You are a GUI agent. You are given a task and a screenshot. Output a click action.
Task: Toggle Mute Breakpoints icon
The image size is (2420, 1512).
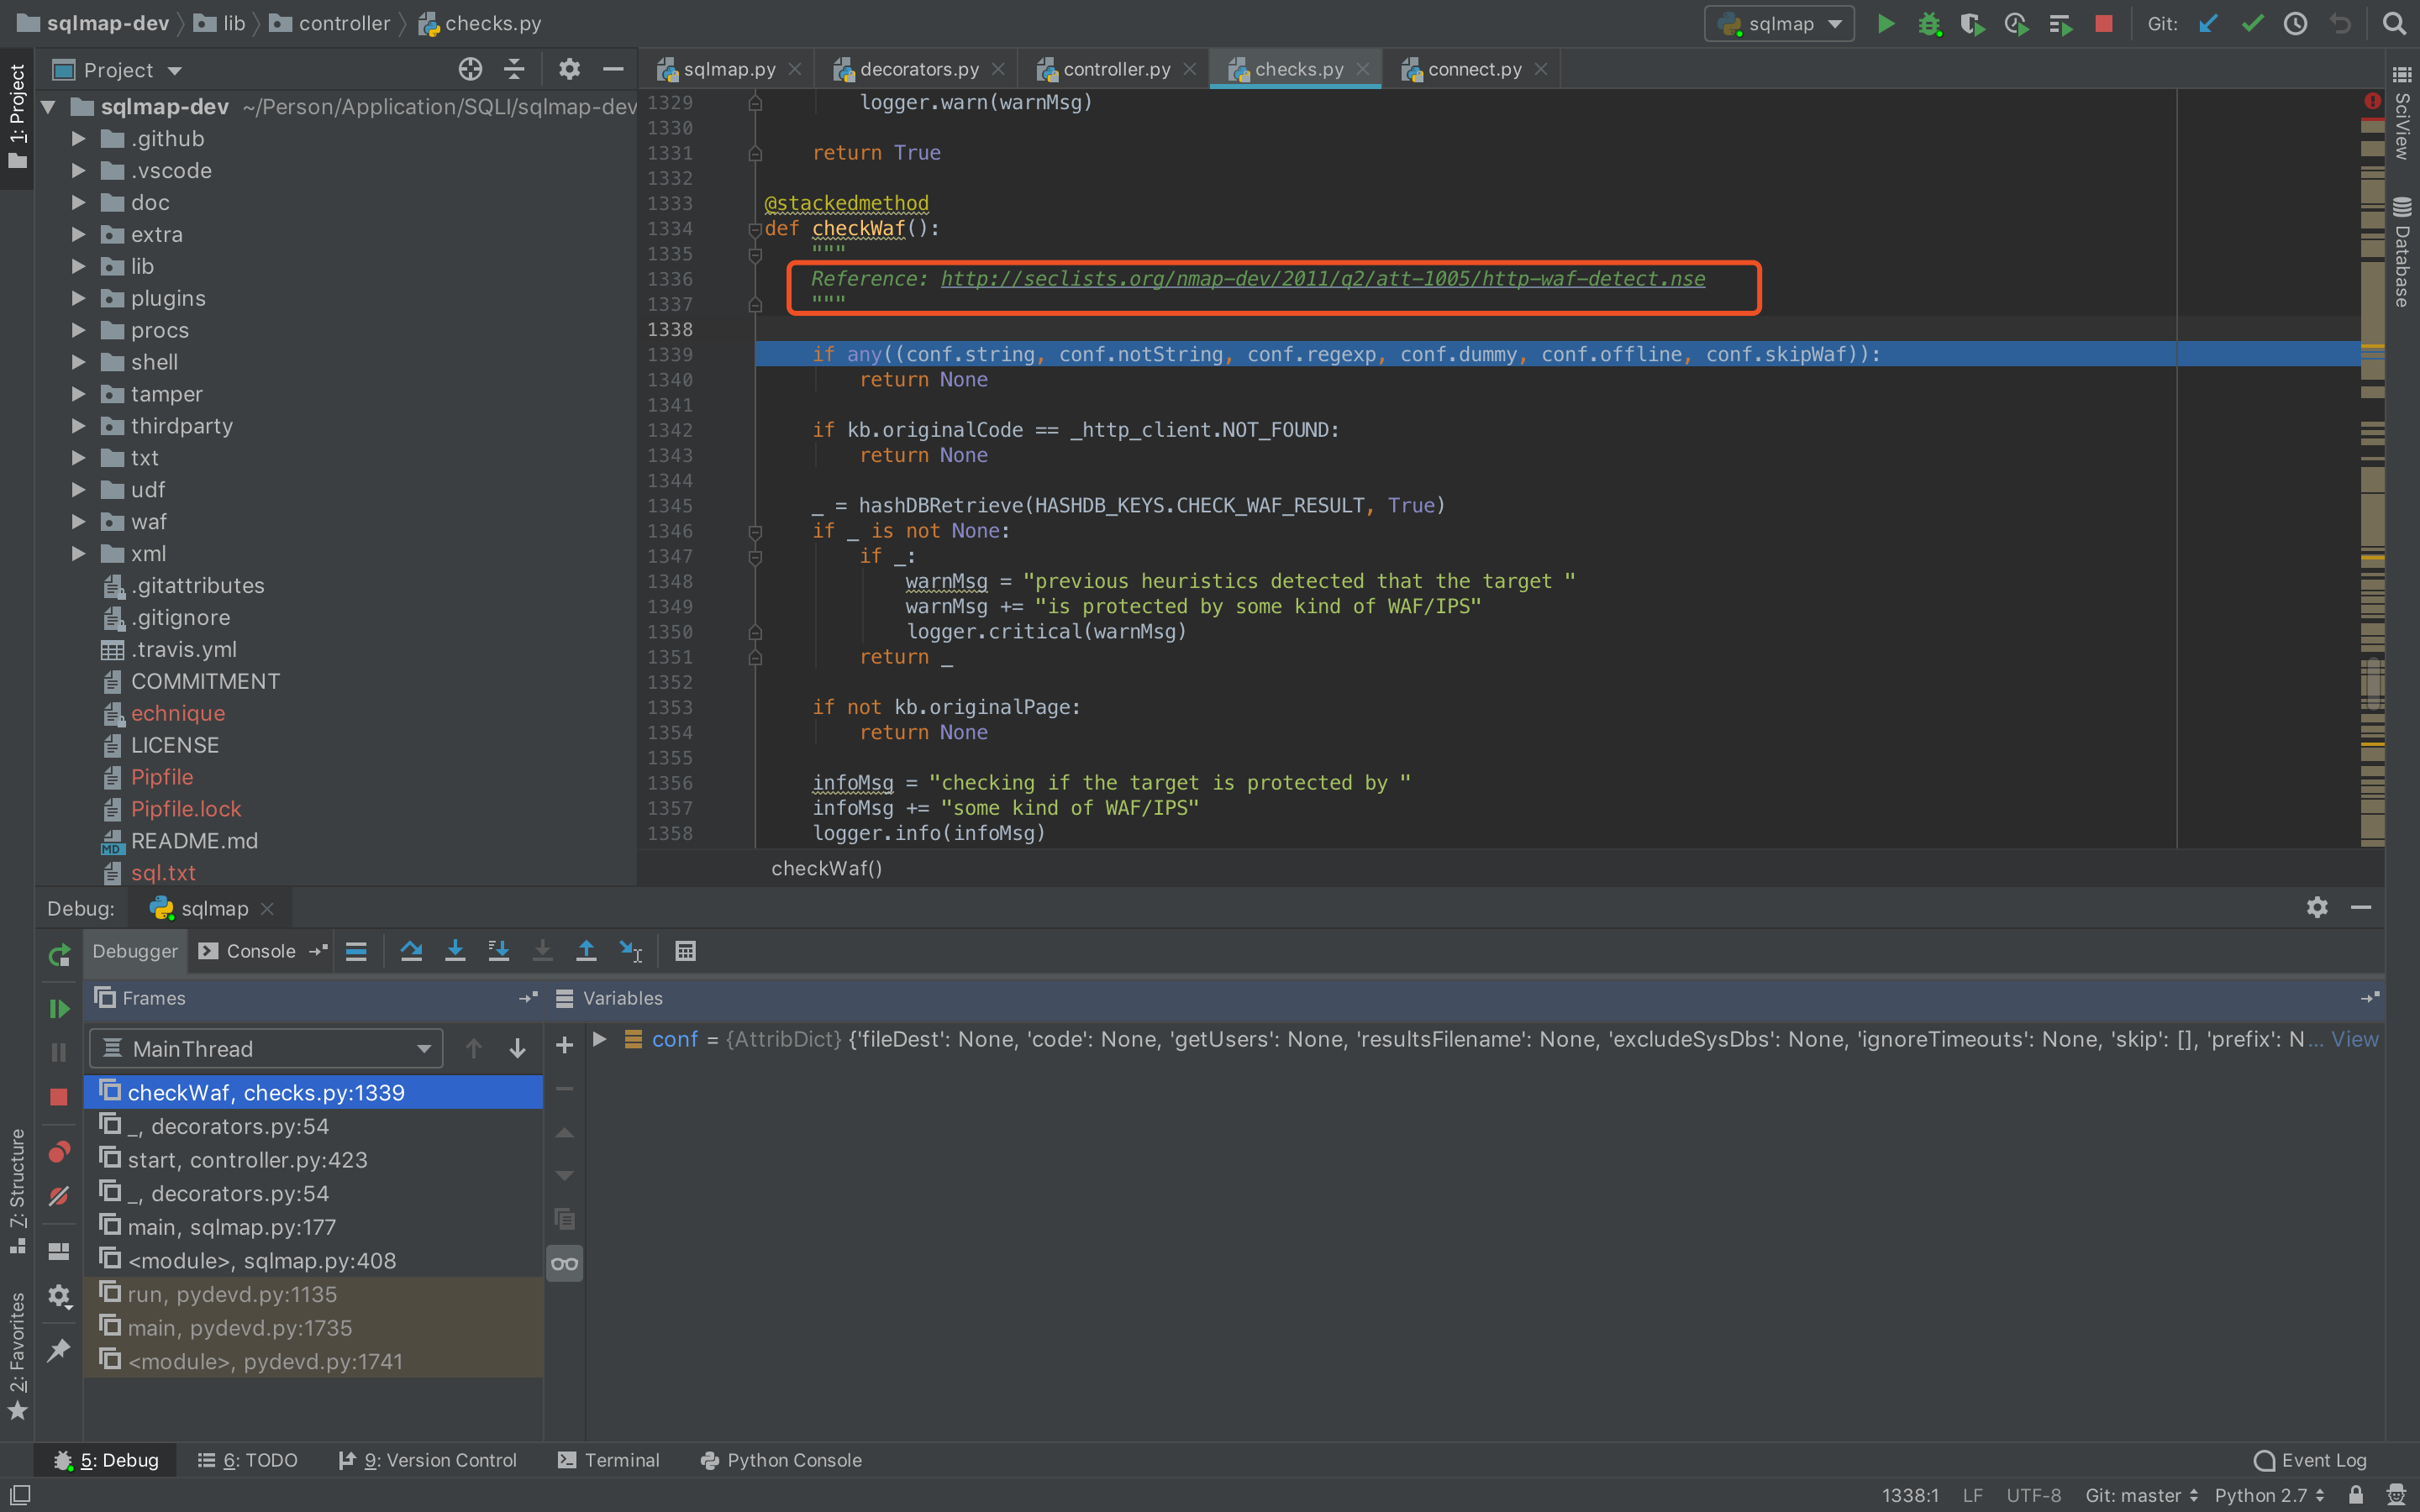click(x=59, y=1196)
